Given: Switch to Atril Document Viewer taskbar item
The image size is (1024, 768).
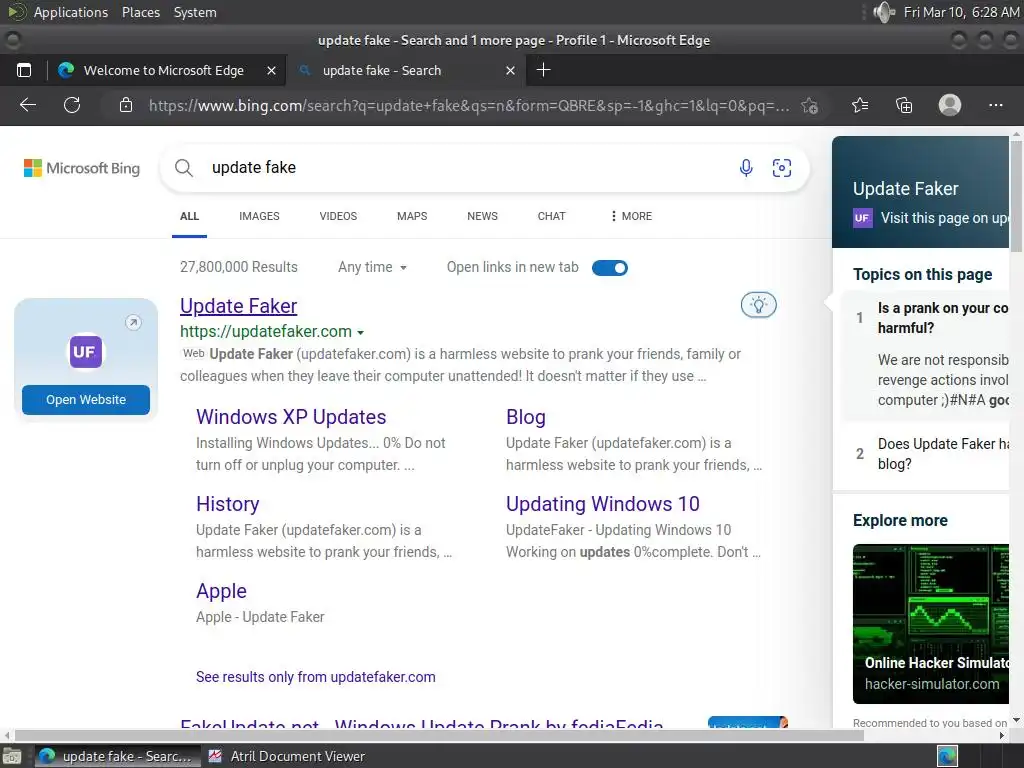Looking at the screenshot, I should point(287,756).
